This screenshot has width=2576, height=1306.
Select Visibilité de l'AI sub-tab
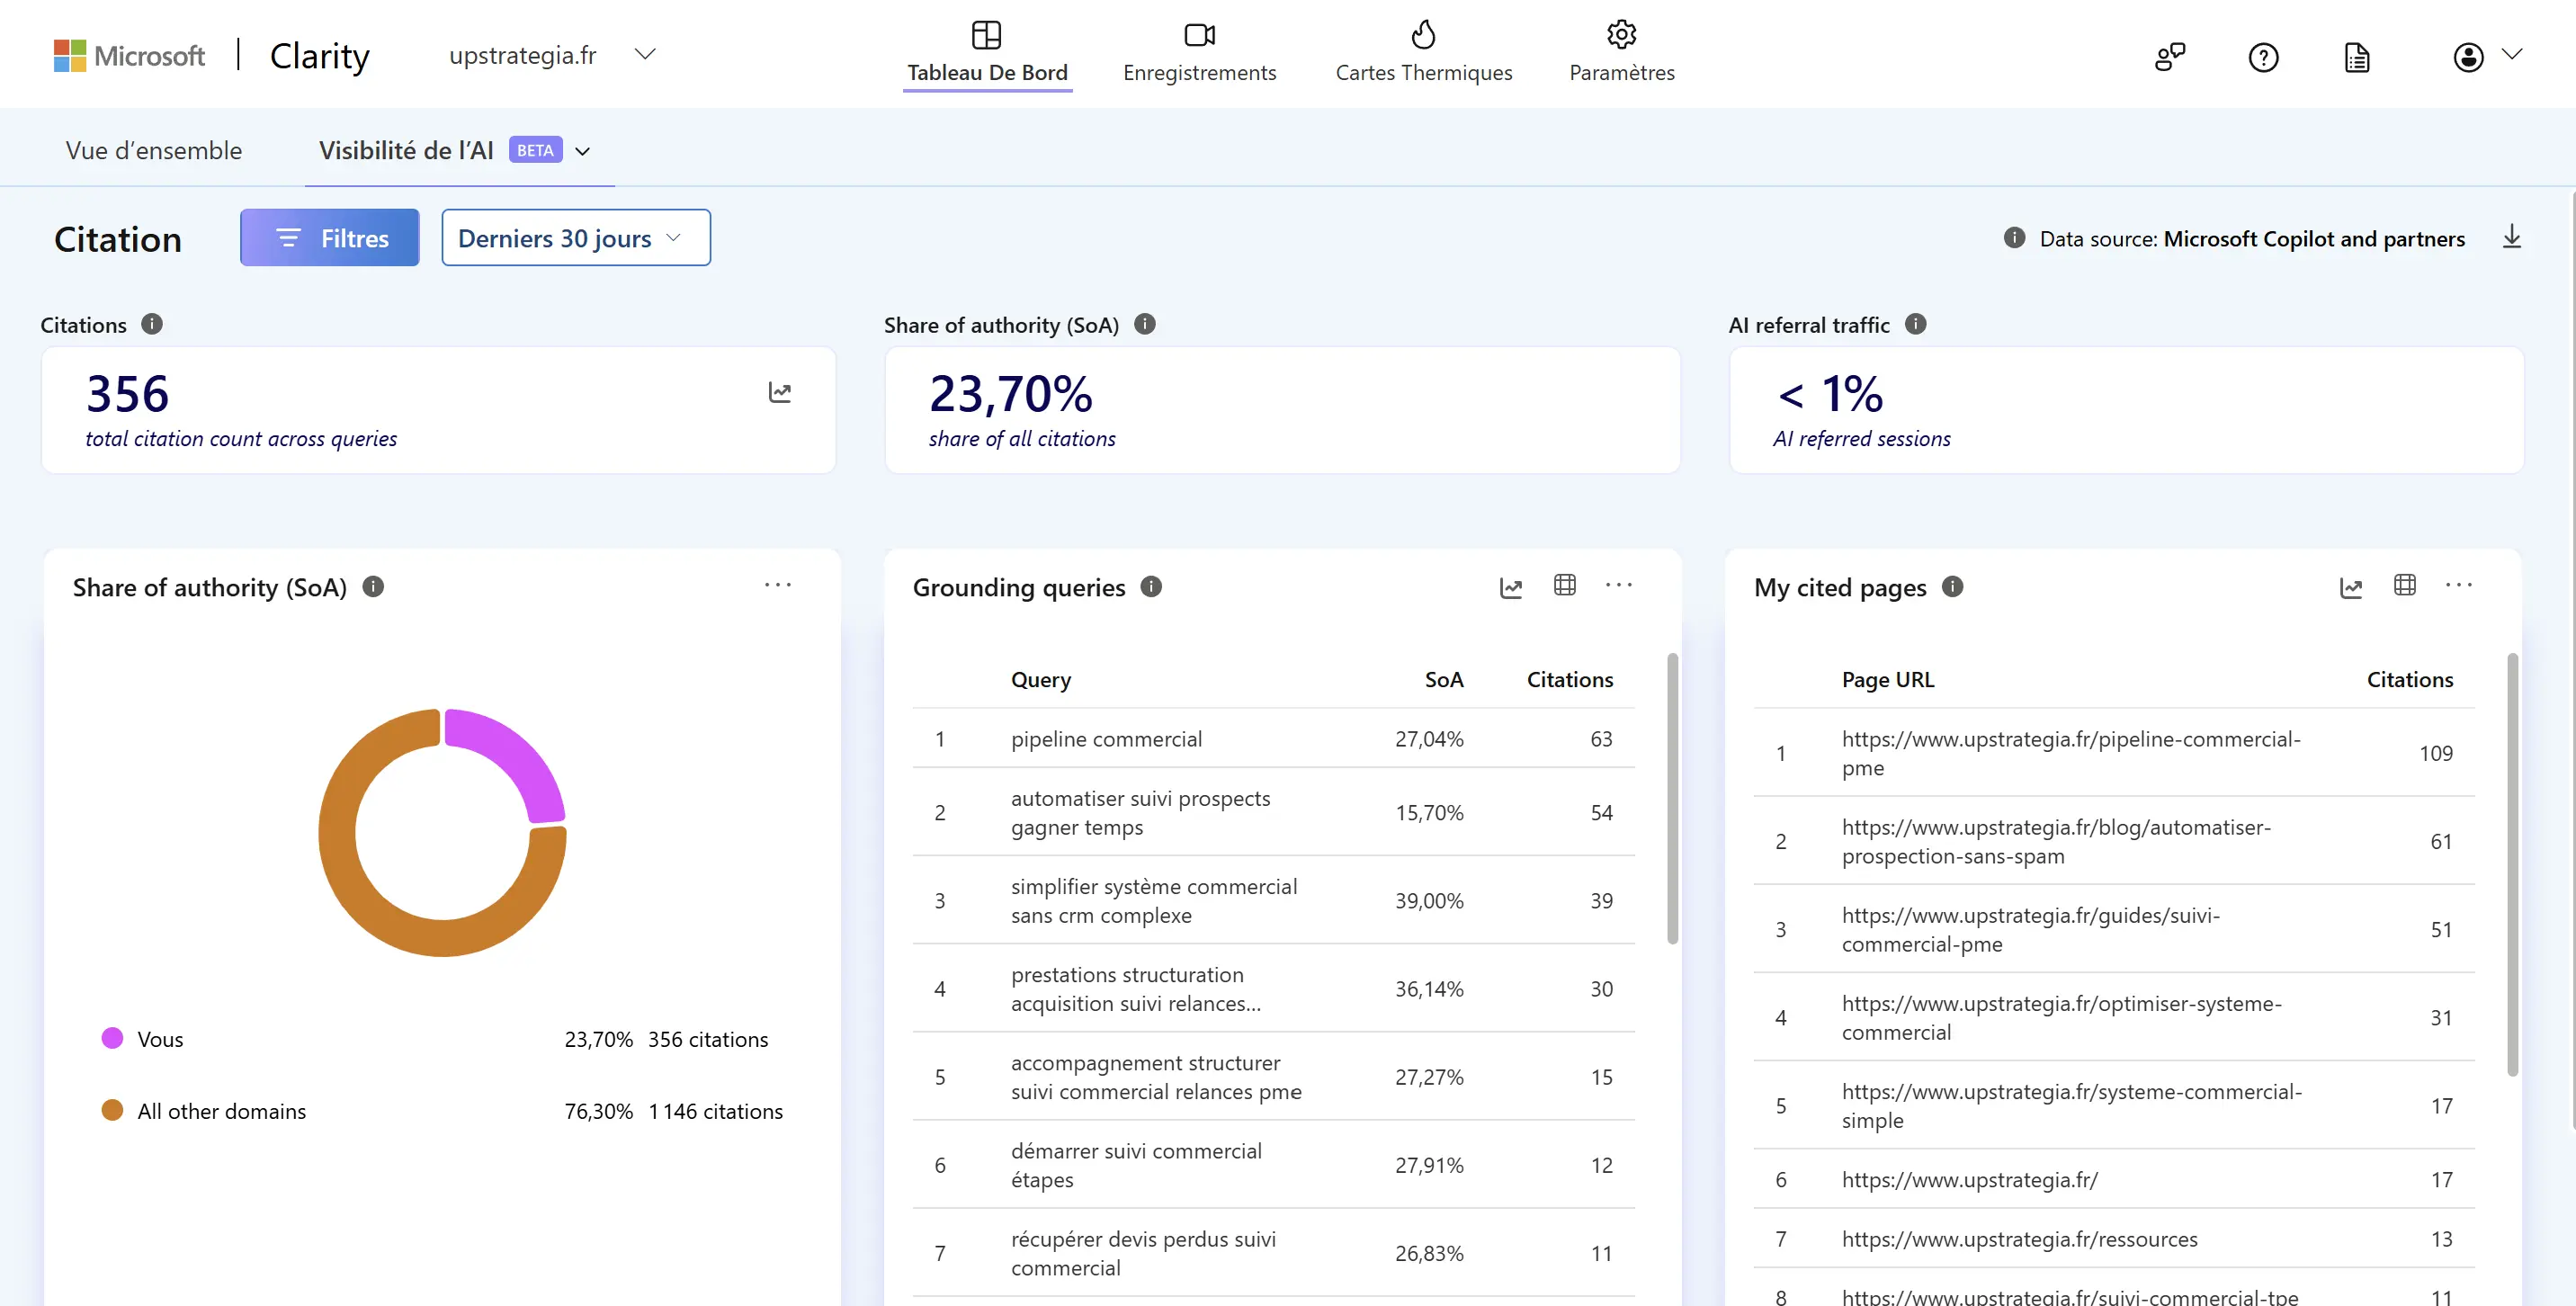point(406,150)
